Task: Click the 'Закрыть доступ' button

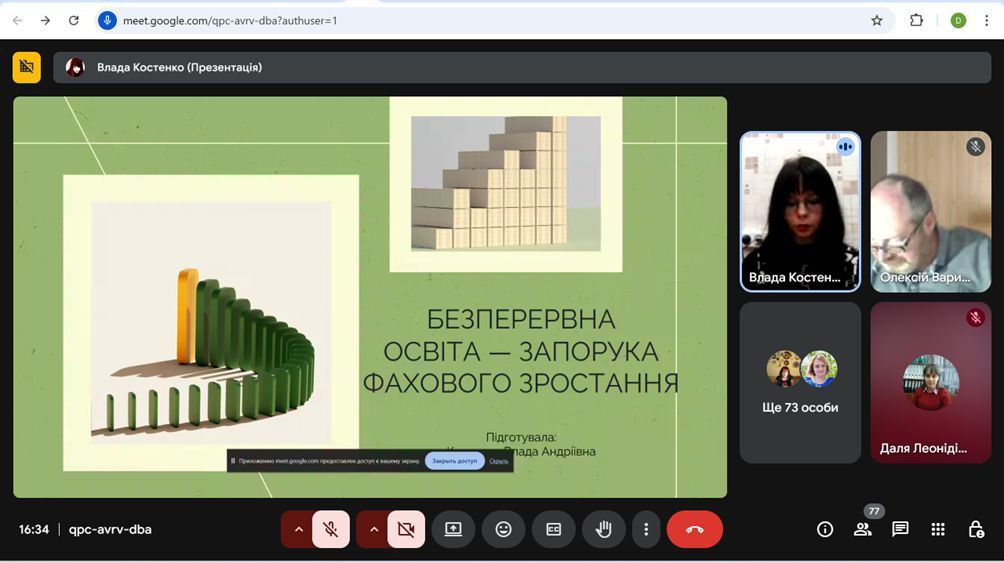Action: click(x=454, y=461)
